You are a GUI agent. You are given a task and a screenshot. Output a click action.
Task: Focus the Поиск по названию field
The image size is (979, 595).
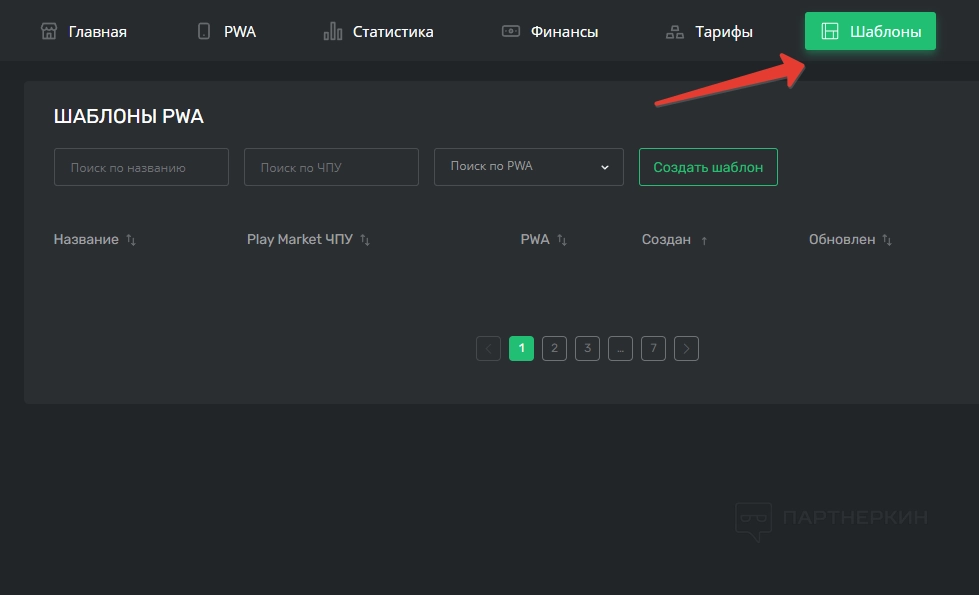pos(141,167)
